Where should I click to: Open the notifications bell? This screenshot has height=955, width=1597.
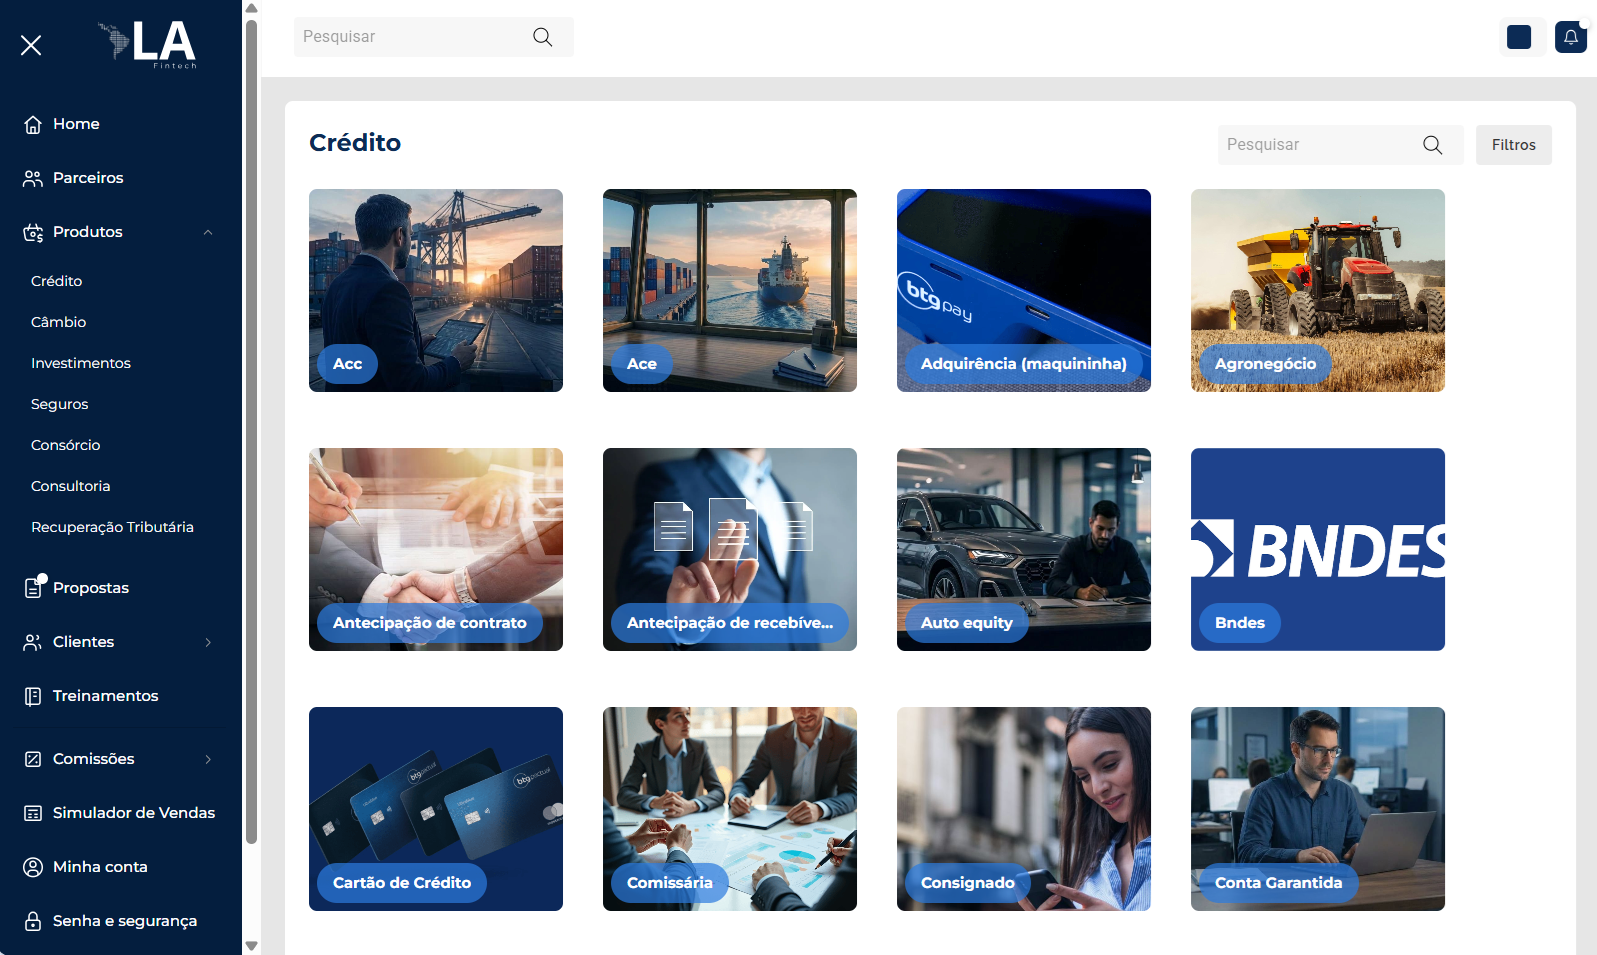1571,37
